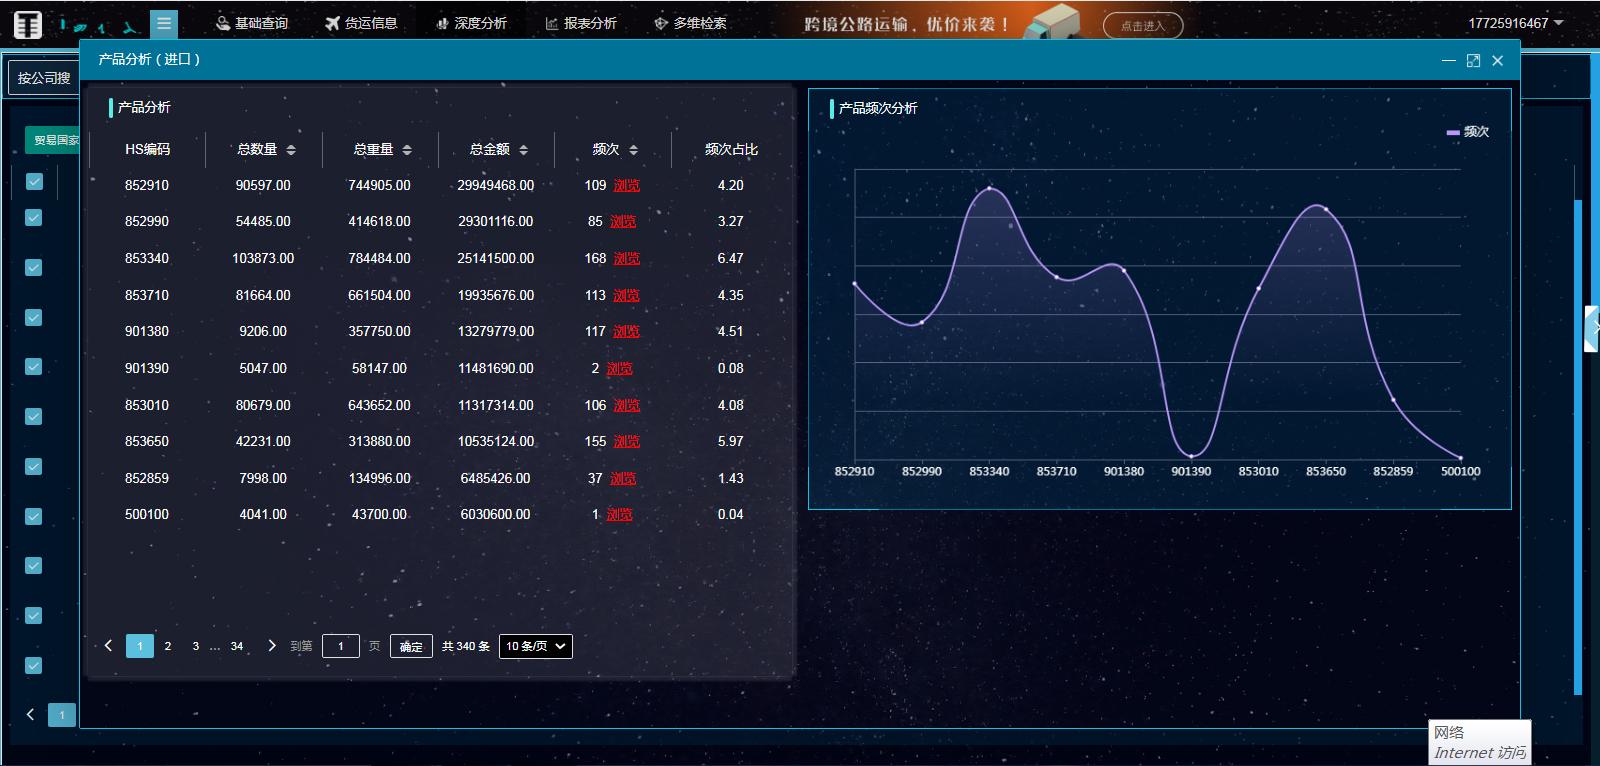Select HS code cell 853340
1600x766 pixels.
pyautogui.click(x=147, y=259)
